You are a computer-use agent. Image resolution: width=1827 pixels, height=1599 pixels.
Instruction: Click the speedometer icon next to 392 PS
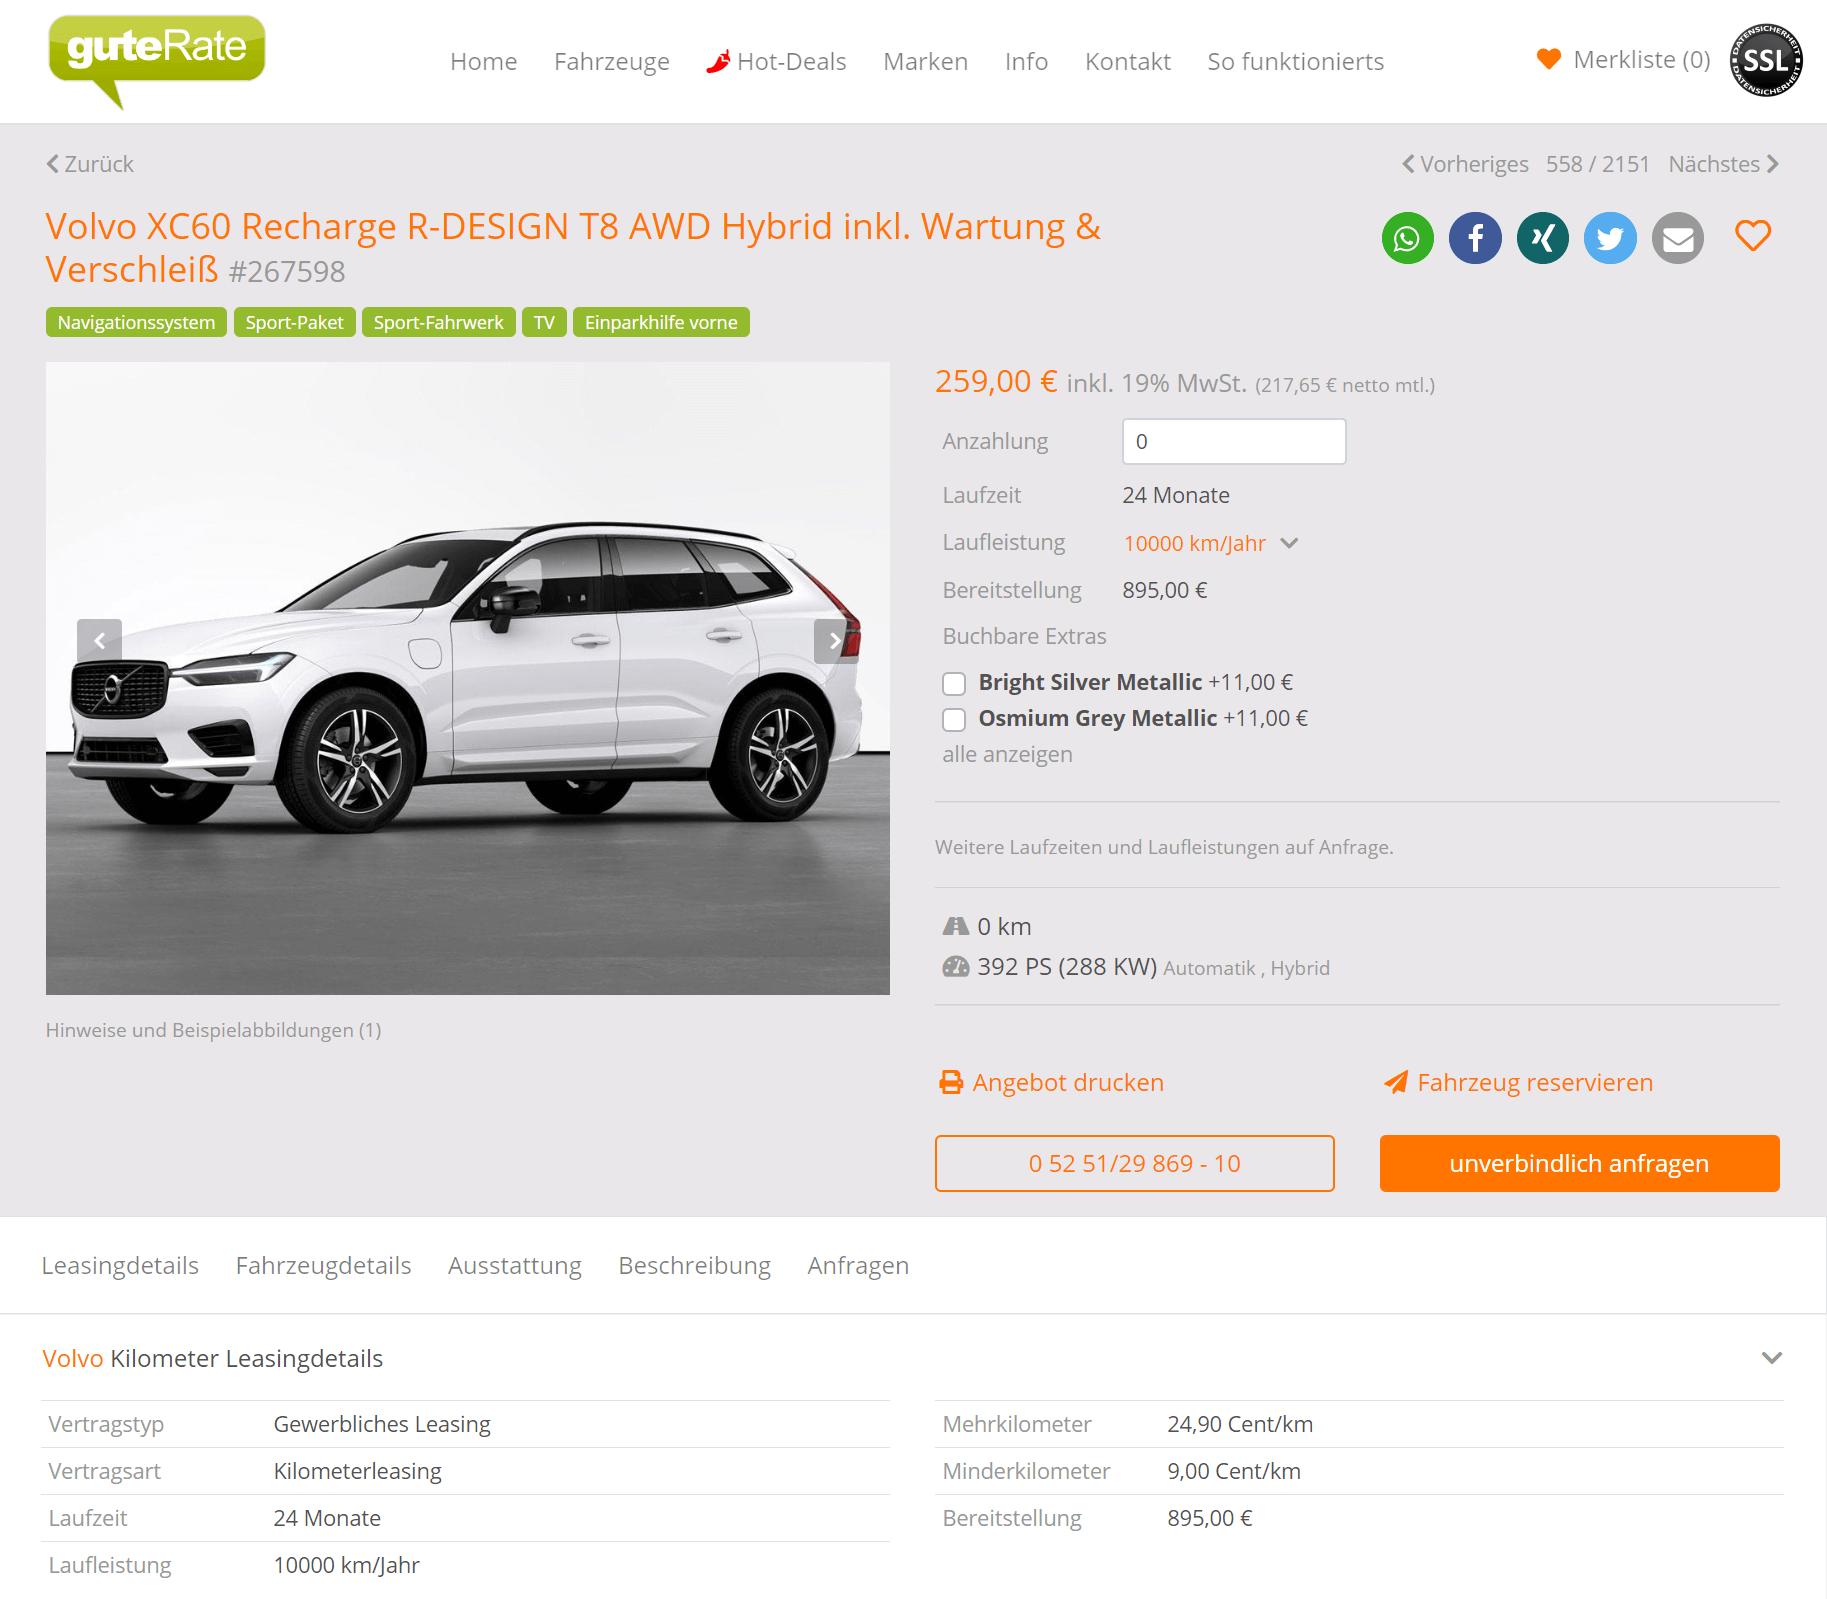pyautogui.click(x=956, y=967)
